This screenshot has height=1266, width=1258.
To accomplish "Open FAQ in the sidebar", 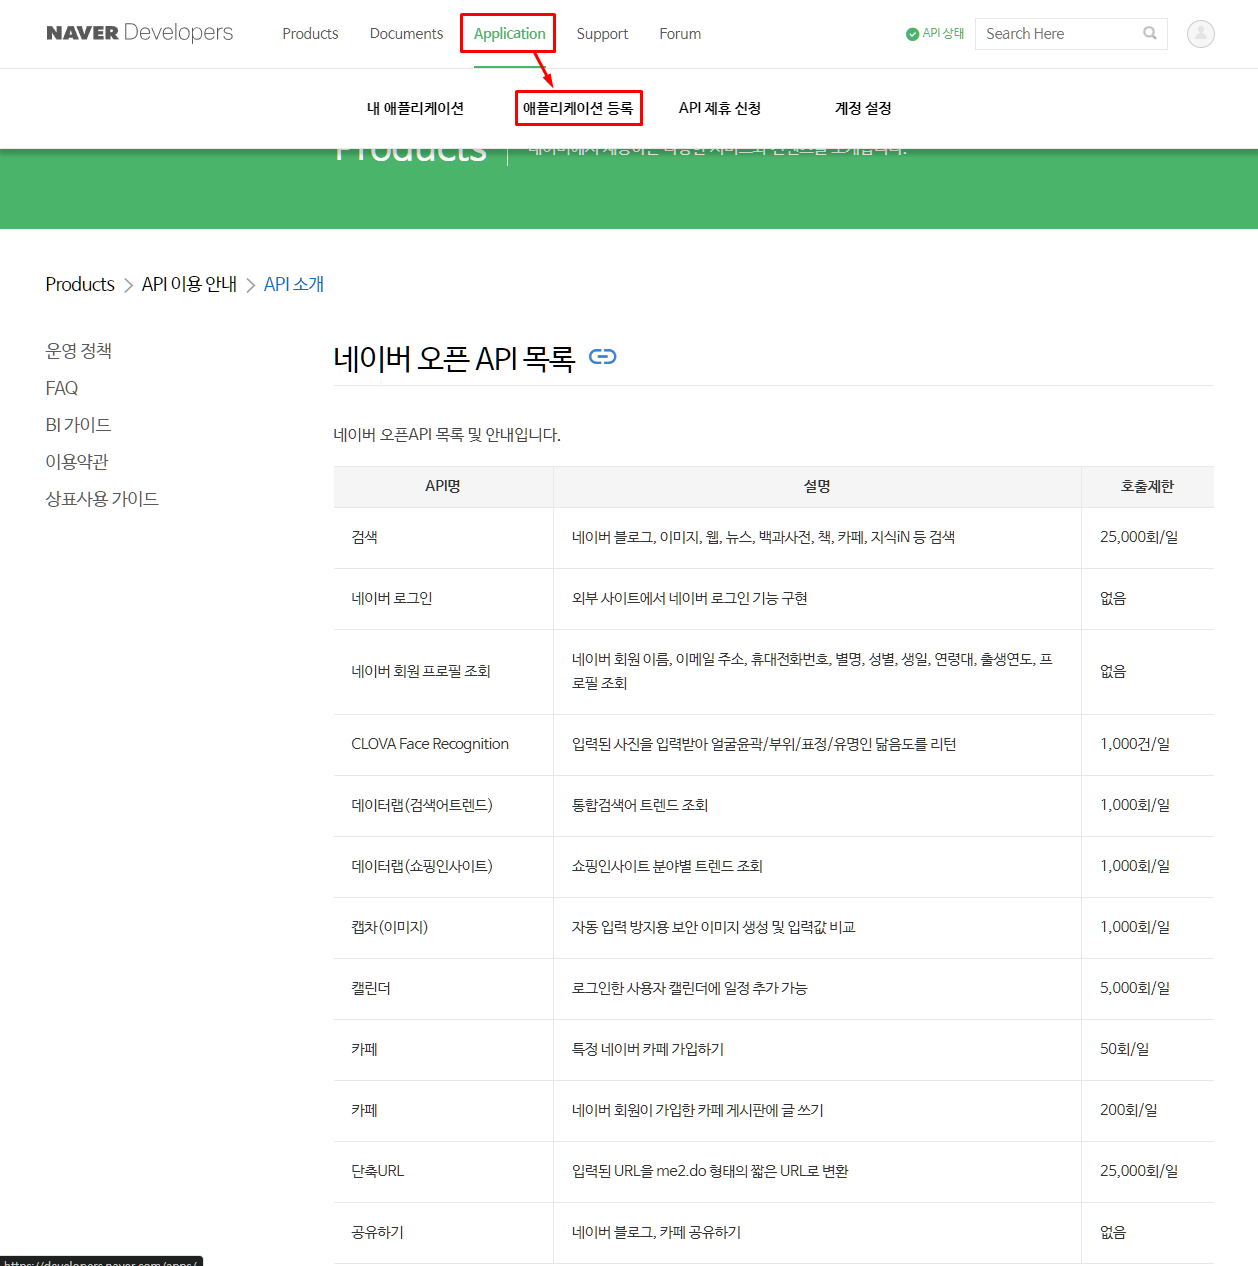I will pos(62,388).
